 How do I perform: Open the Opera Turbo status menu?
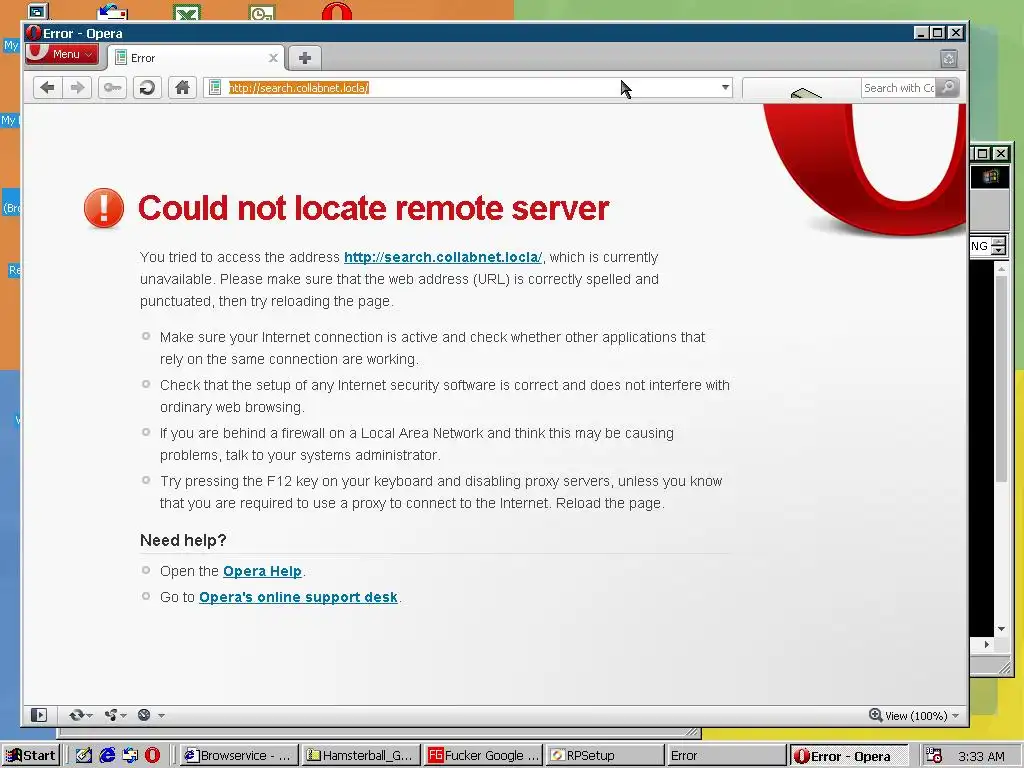pos(150,715)
